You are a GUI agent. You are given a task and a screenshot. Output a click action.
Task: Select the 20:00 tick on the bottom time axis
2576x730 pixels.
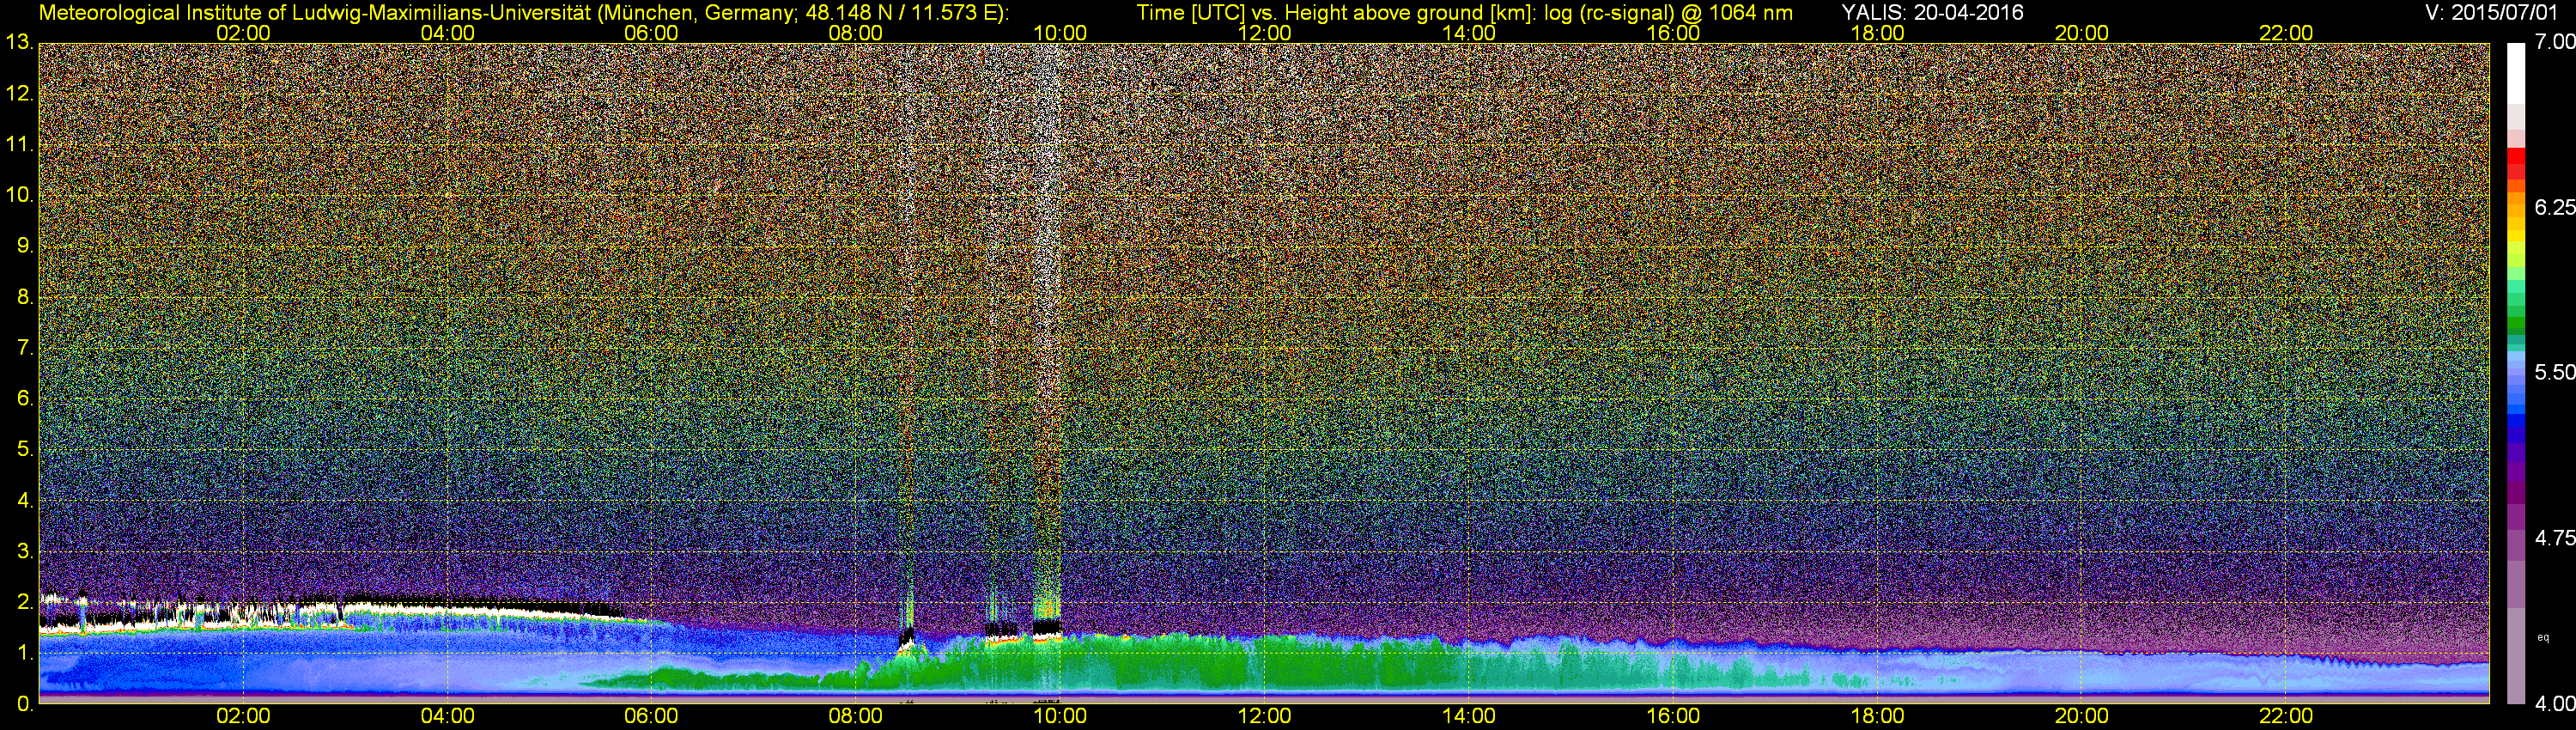[2082, 717]
